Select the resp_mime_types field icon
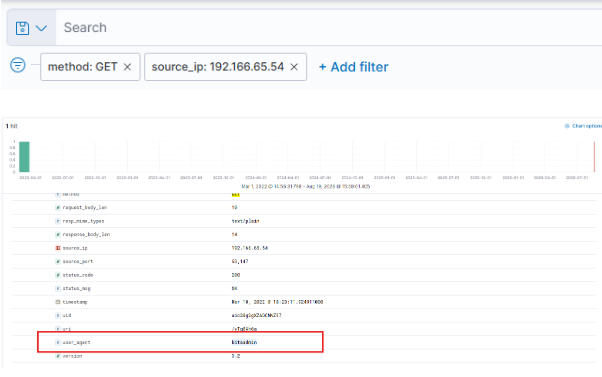The height and width of the screenshot is (377, 602). 58,221
